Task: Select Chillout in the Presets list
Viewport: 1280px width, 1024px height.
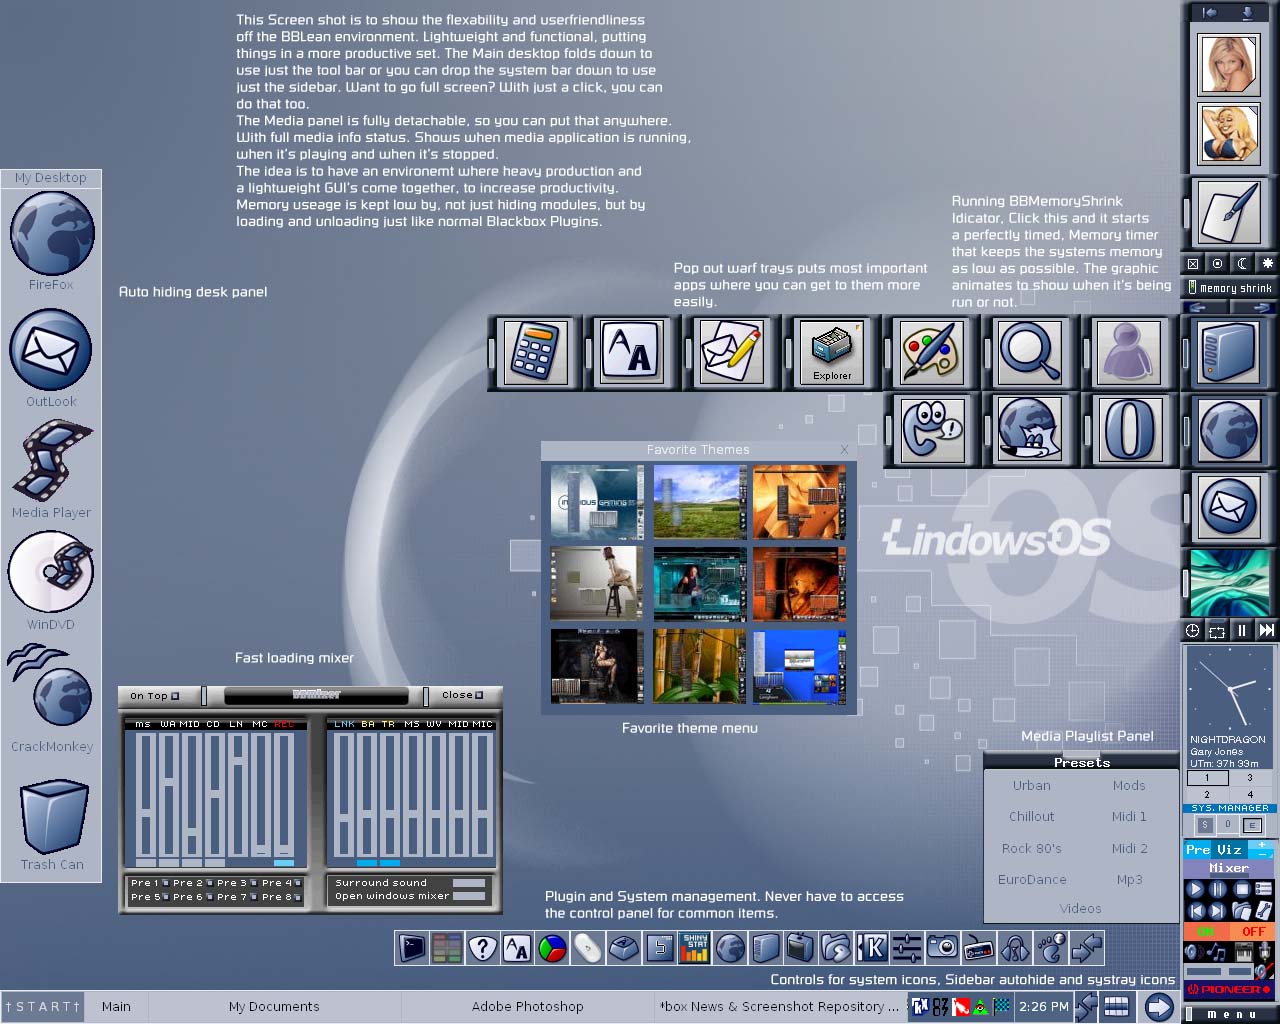Action: 1031,816
